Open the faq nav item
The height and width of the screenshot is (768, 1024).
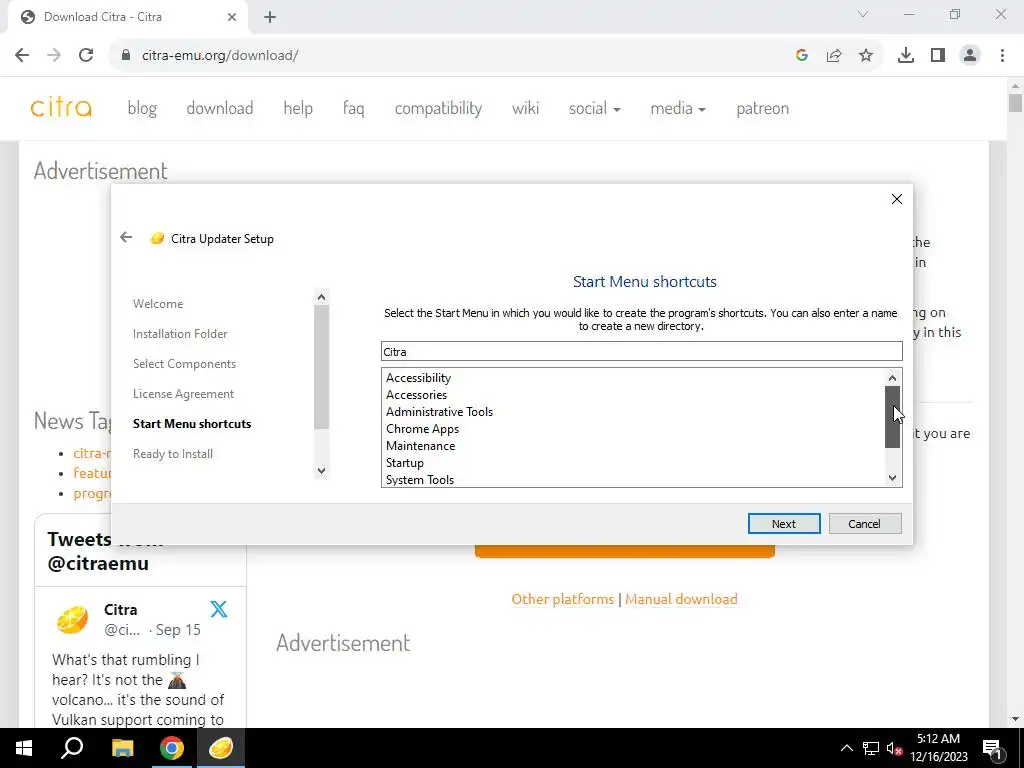tap(353, 108)
